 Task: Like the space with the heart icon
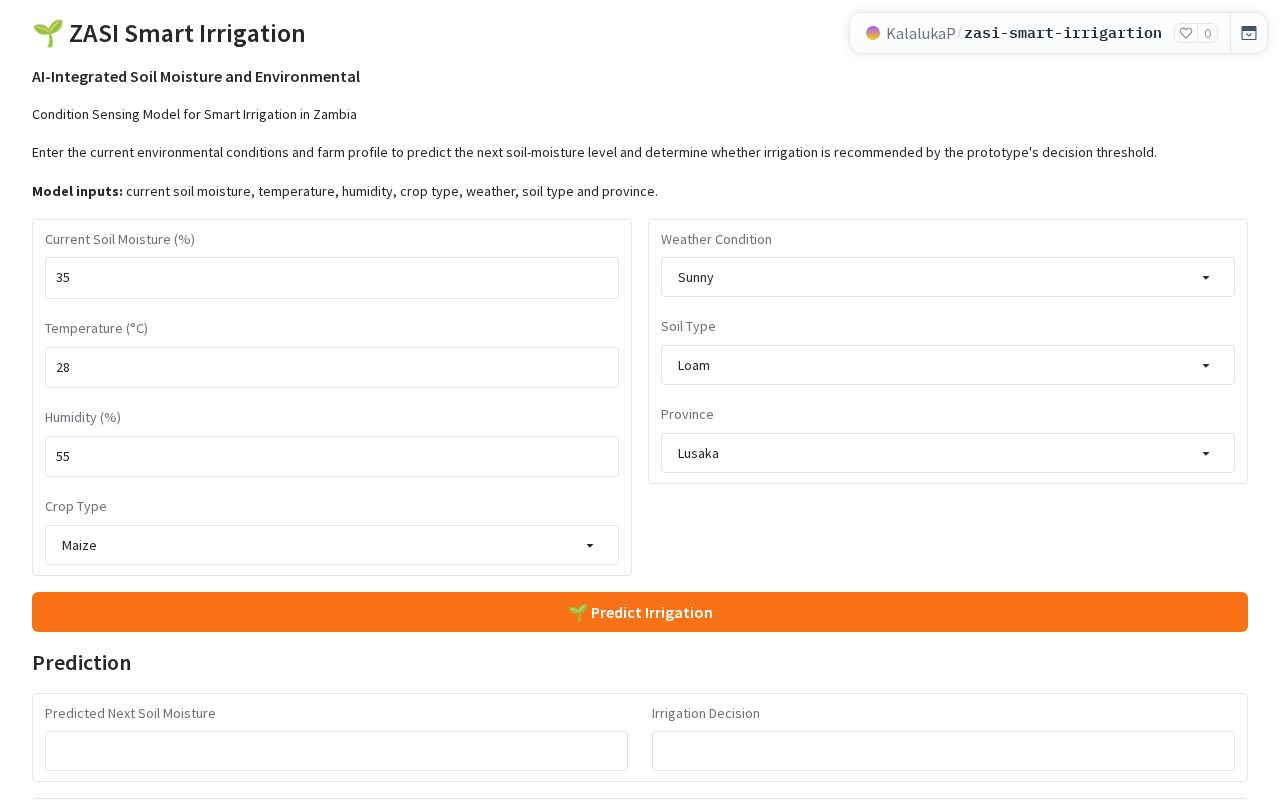(x=1186, y=33)
